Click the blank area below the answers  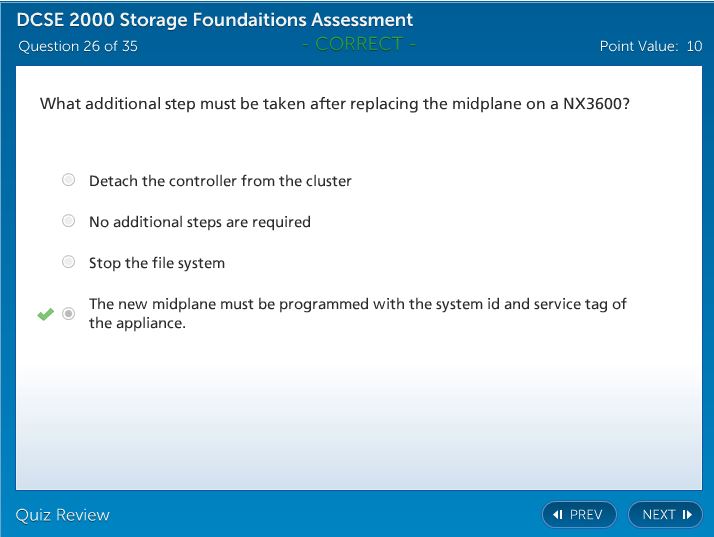tap(357, 420)
